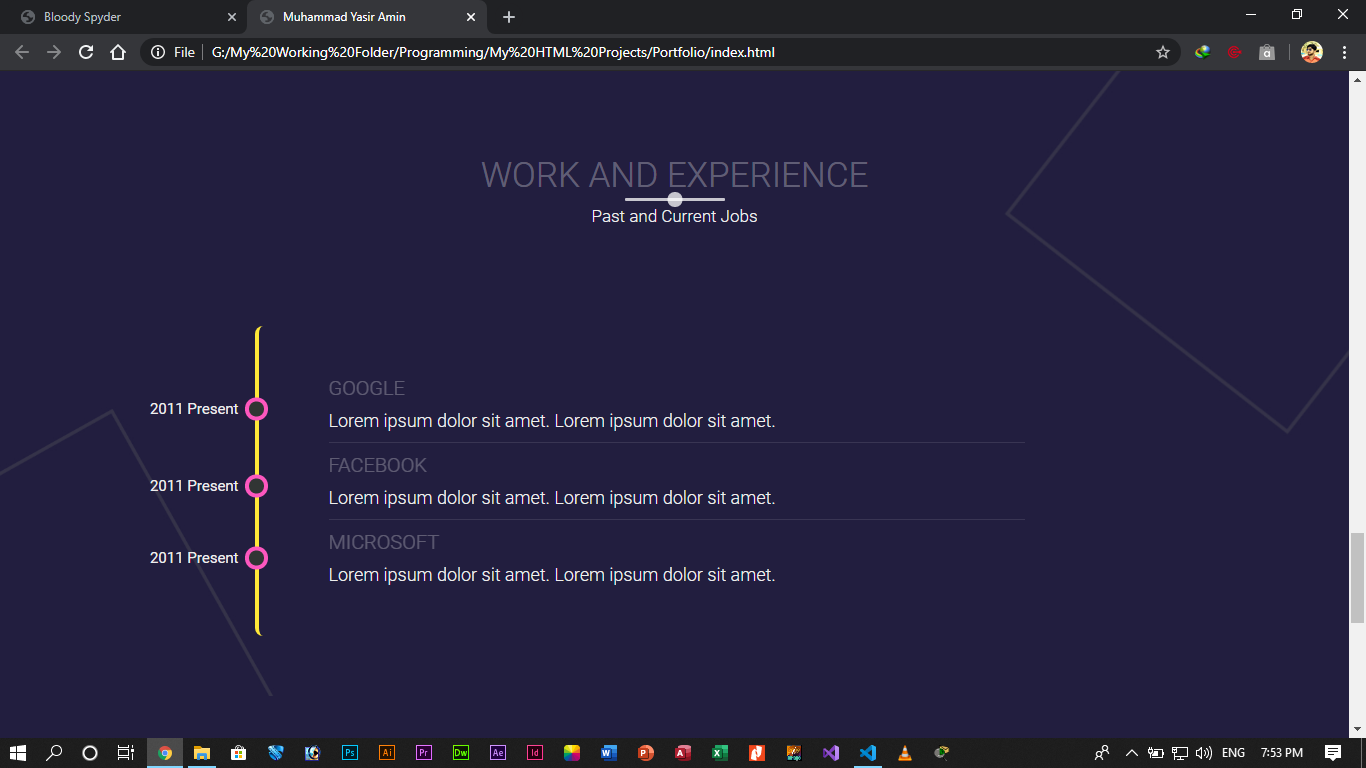This screenshot has height=768, width=1366.
Task: Click the page's vertical scrollbar thumb
Action: (1357, 579)
